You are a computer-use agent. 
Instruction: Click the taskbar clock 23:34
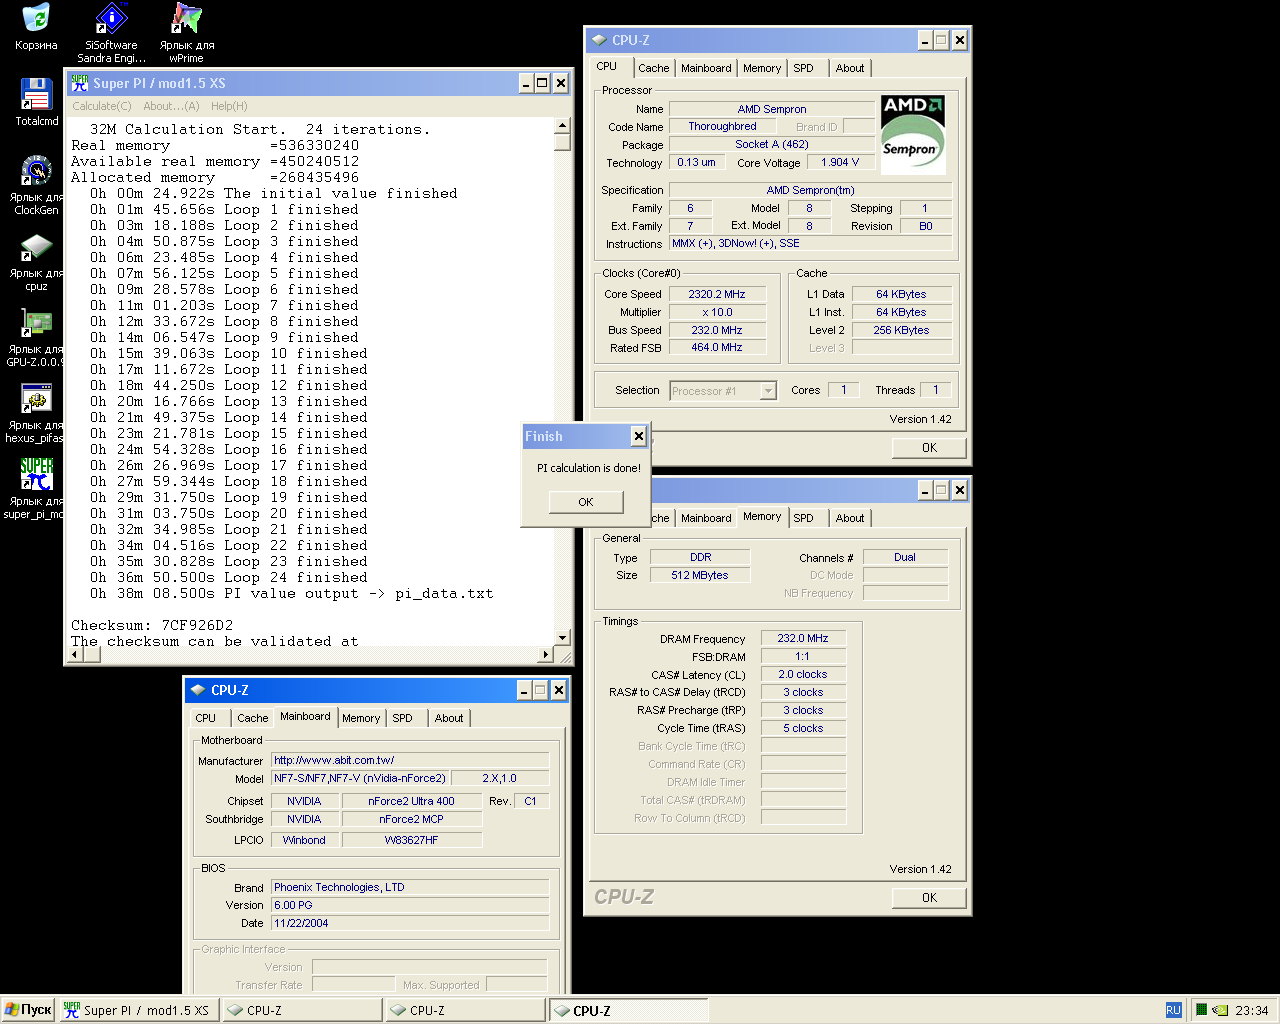coord(1252,1011)
